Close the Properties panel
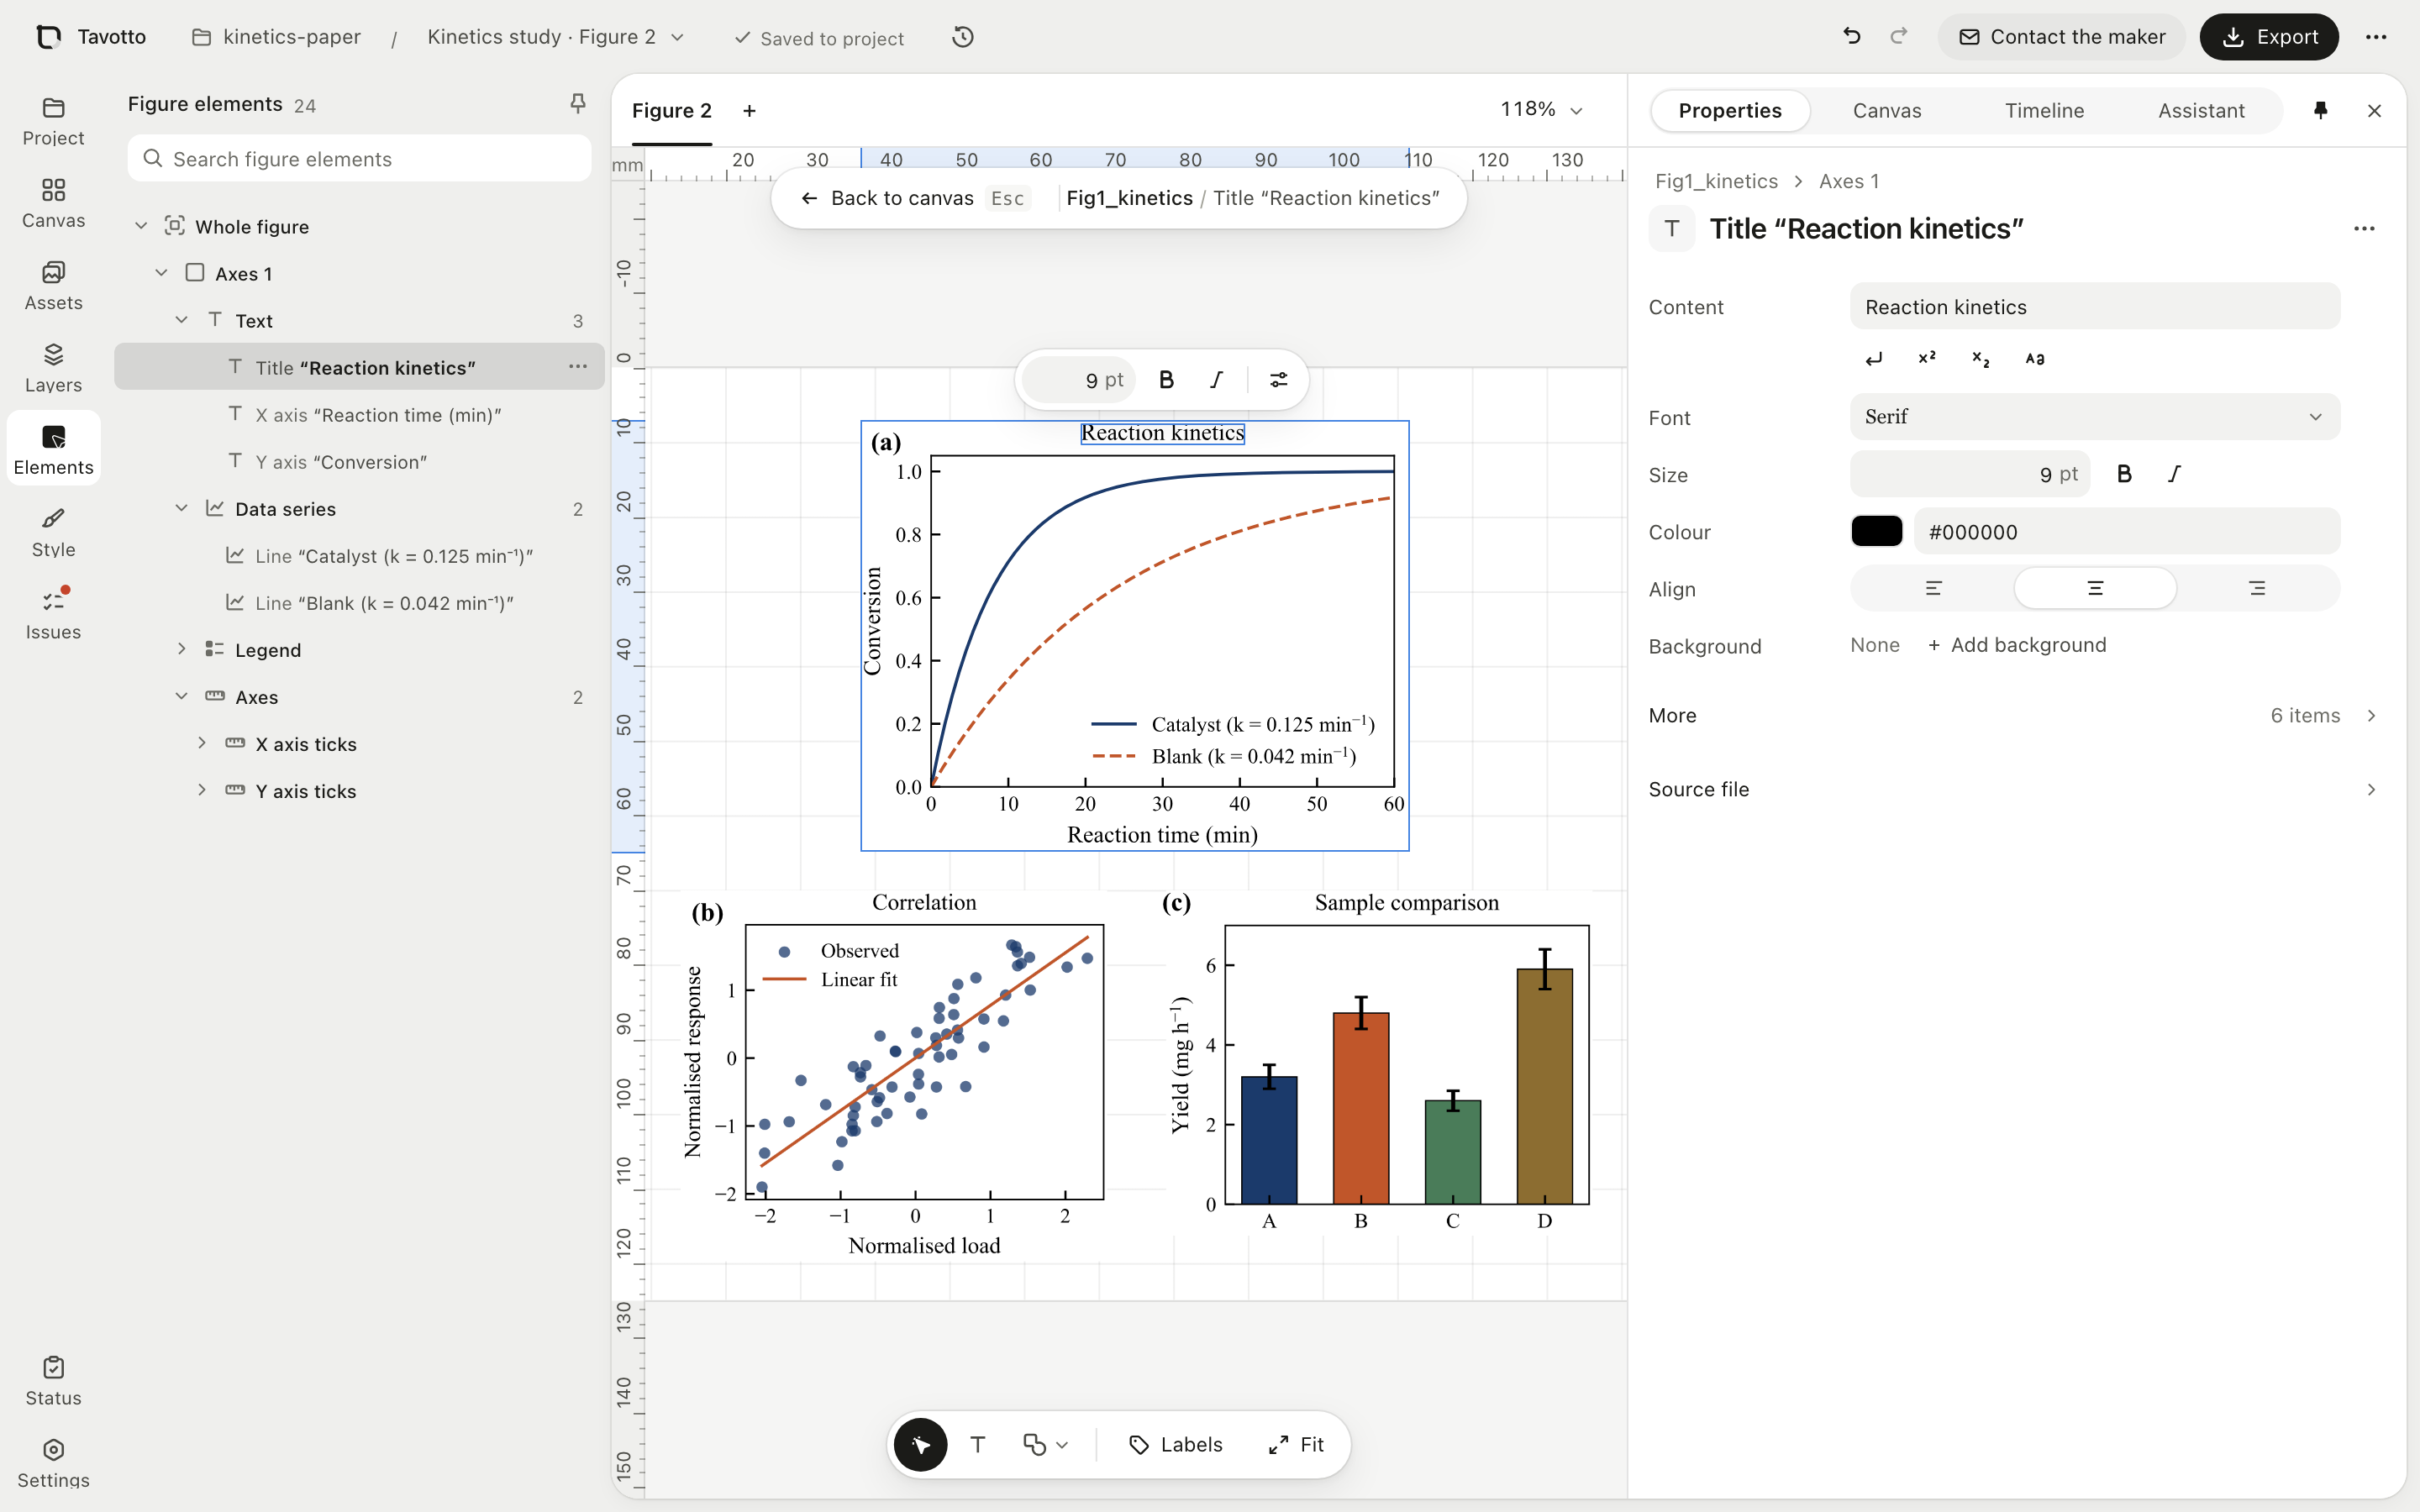Image resolution: width=2420 pixels, height=1512 pixels. point(2374,111)
